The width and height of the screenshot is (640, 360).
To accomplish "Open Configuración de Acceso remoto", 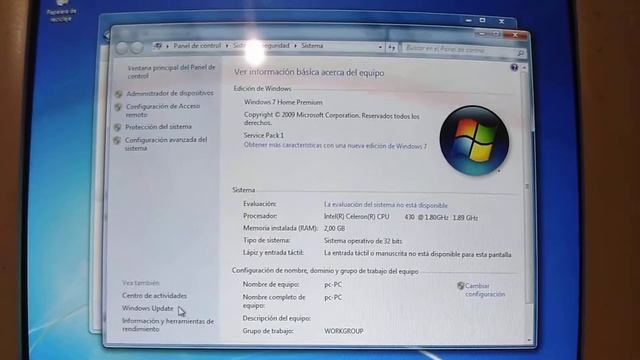I will pyautogui.click(x=163, y=110).
